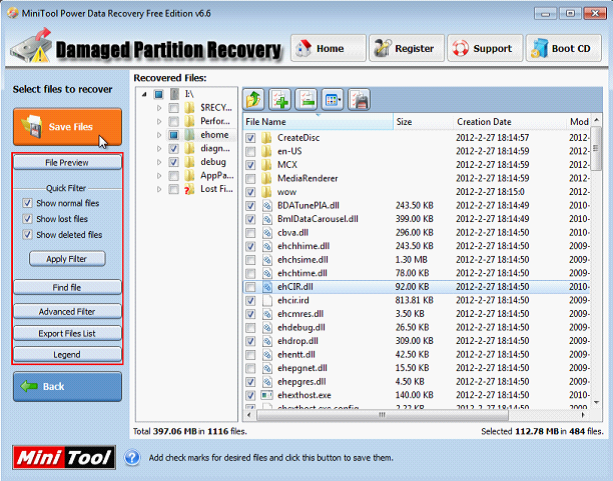Screen dimensions: 613x481
Task: Open the Find file button
Action: (x=67, y=287)
